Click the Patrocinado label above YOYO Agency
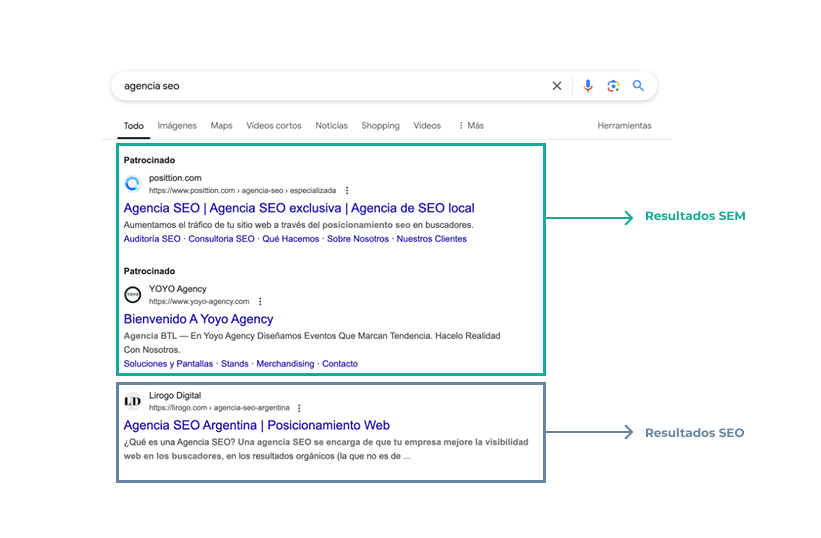821x538 pixels. coord(149,271)
